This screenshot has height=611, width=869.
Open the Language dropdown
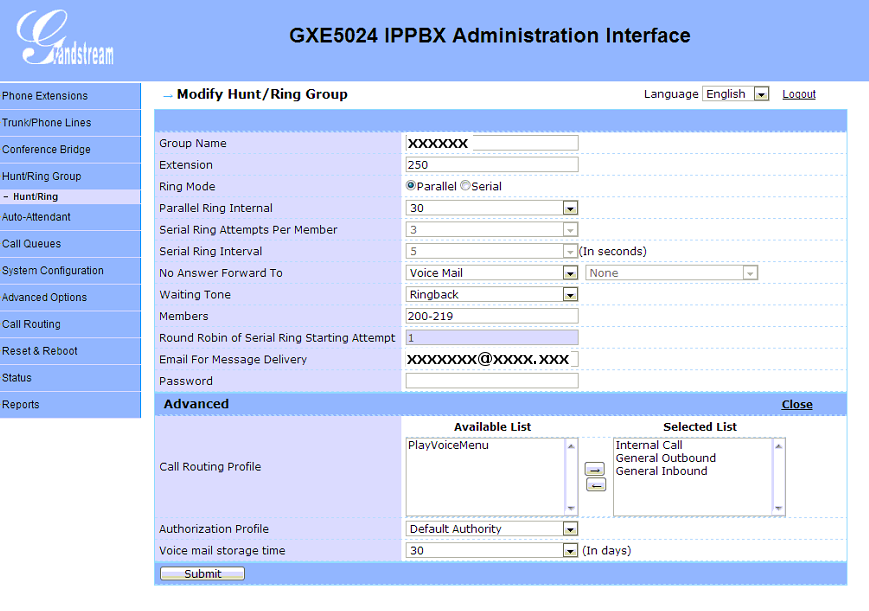coord(761,94)
